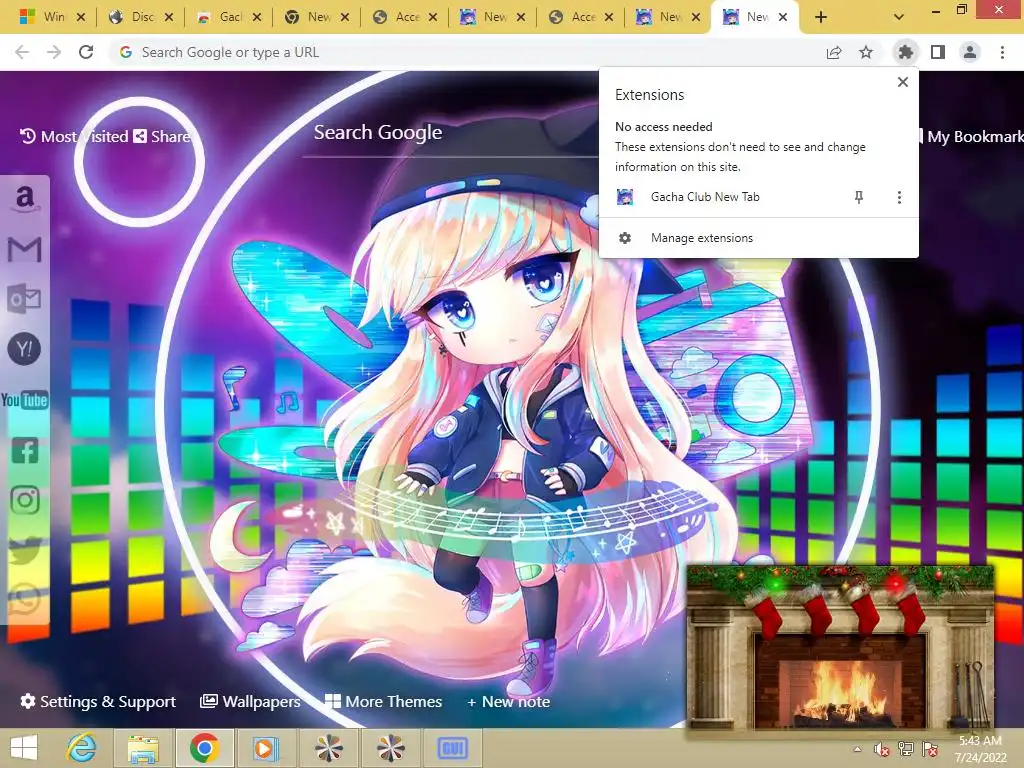Image resolution: width=1024 pixels, height=768 pixels.
Task: Open Settings & Support
Action: tap(98, 701)
